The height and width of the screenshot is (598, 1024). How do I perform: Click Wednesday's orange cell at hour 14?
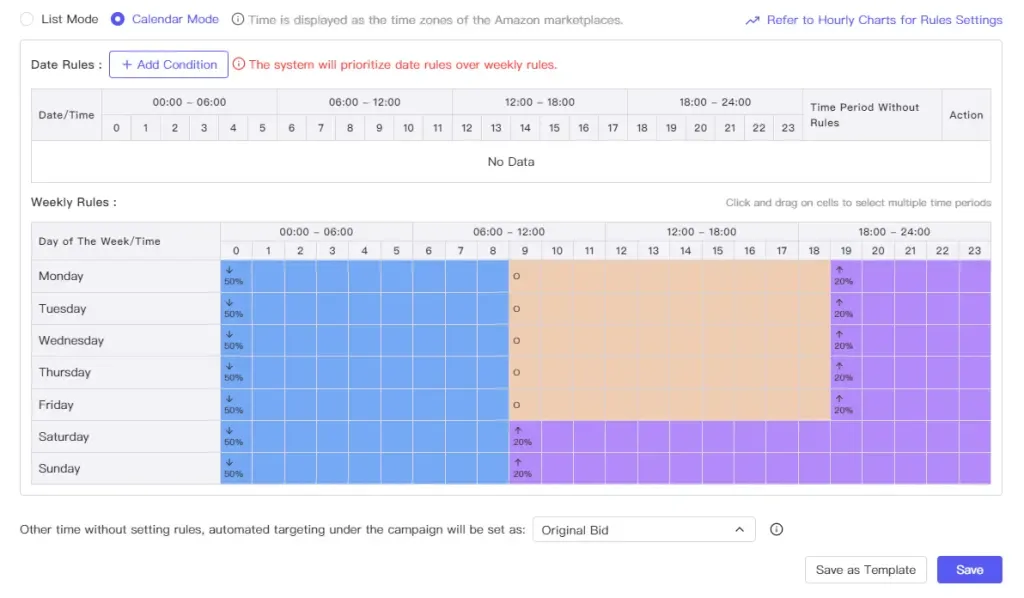(x=685, y=340)
